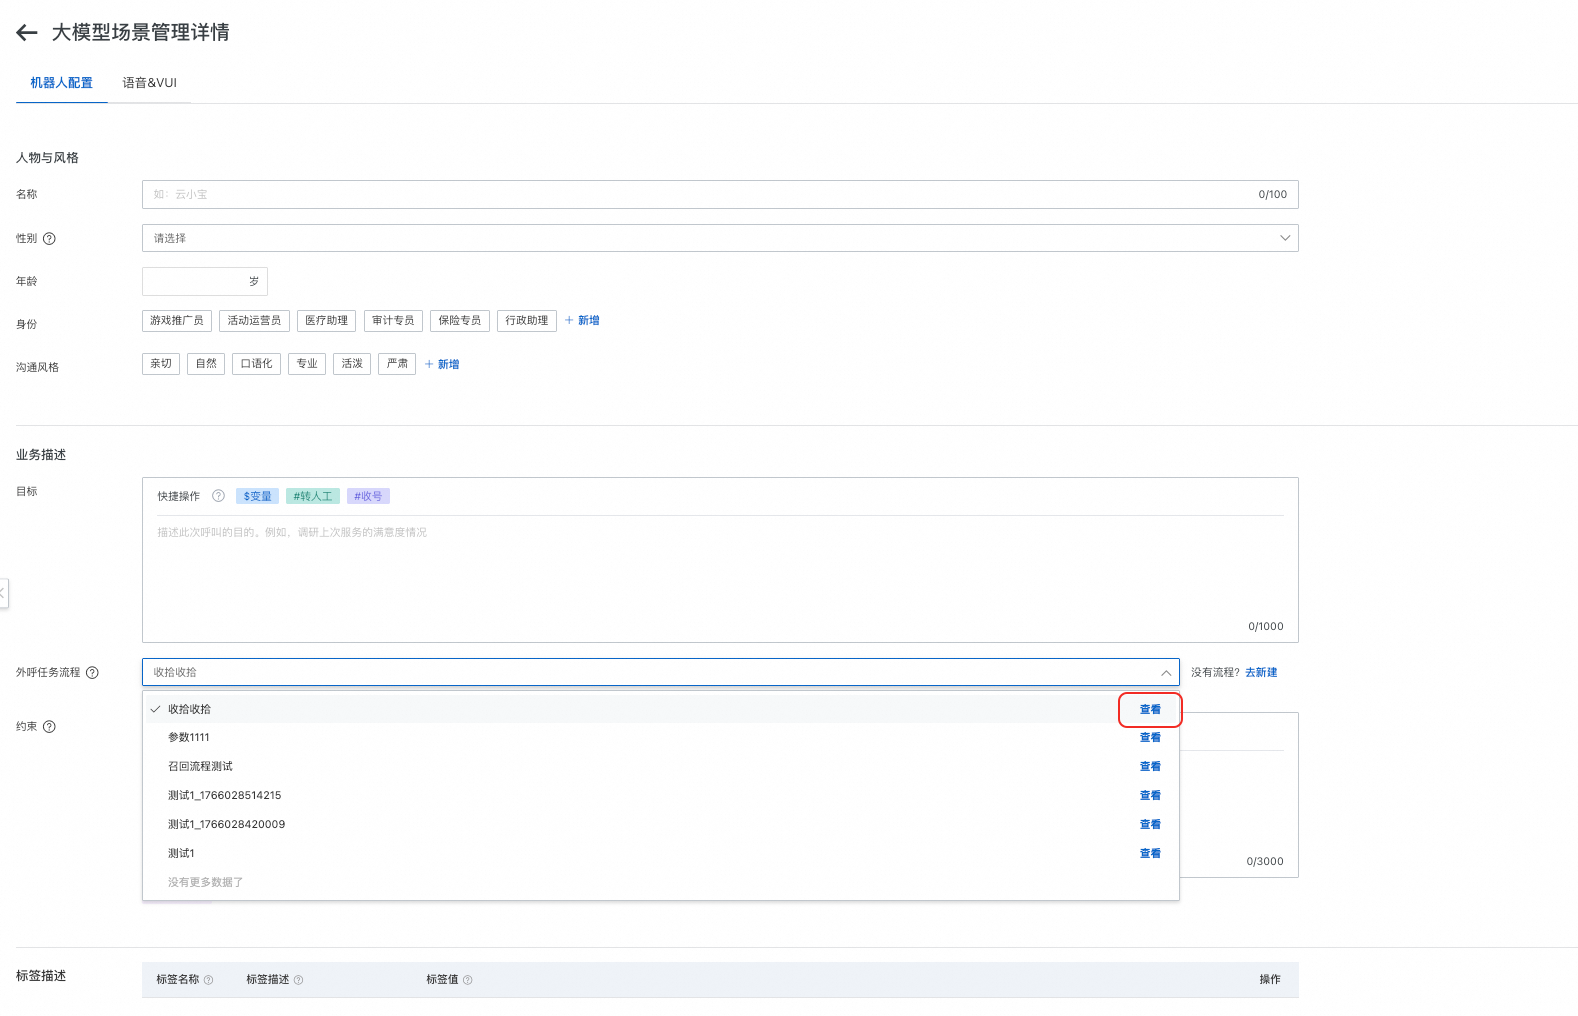
Task: Open the help icon next to 快捷操作
Action: (218, 496)
